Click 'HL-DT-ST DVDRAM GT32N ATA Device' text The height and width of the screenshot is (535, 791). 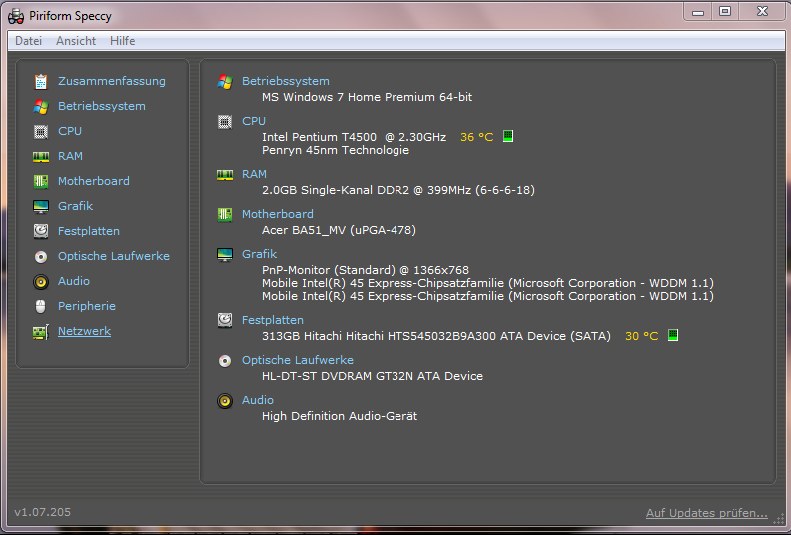pos(372,376)
